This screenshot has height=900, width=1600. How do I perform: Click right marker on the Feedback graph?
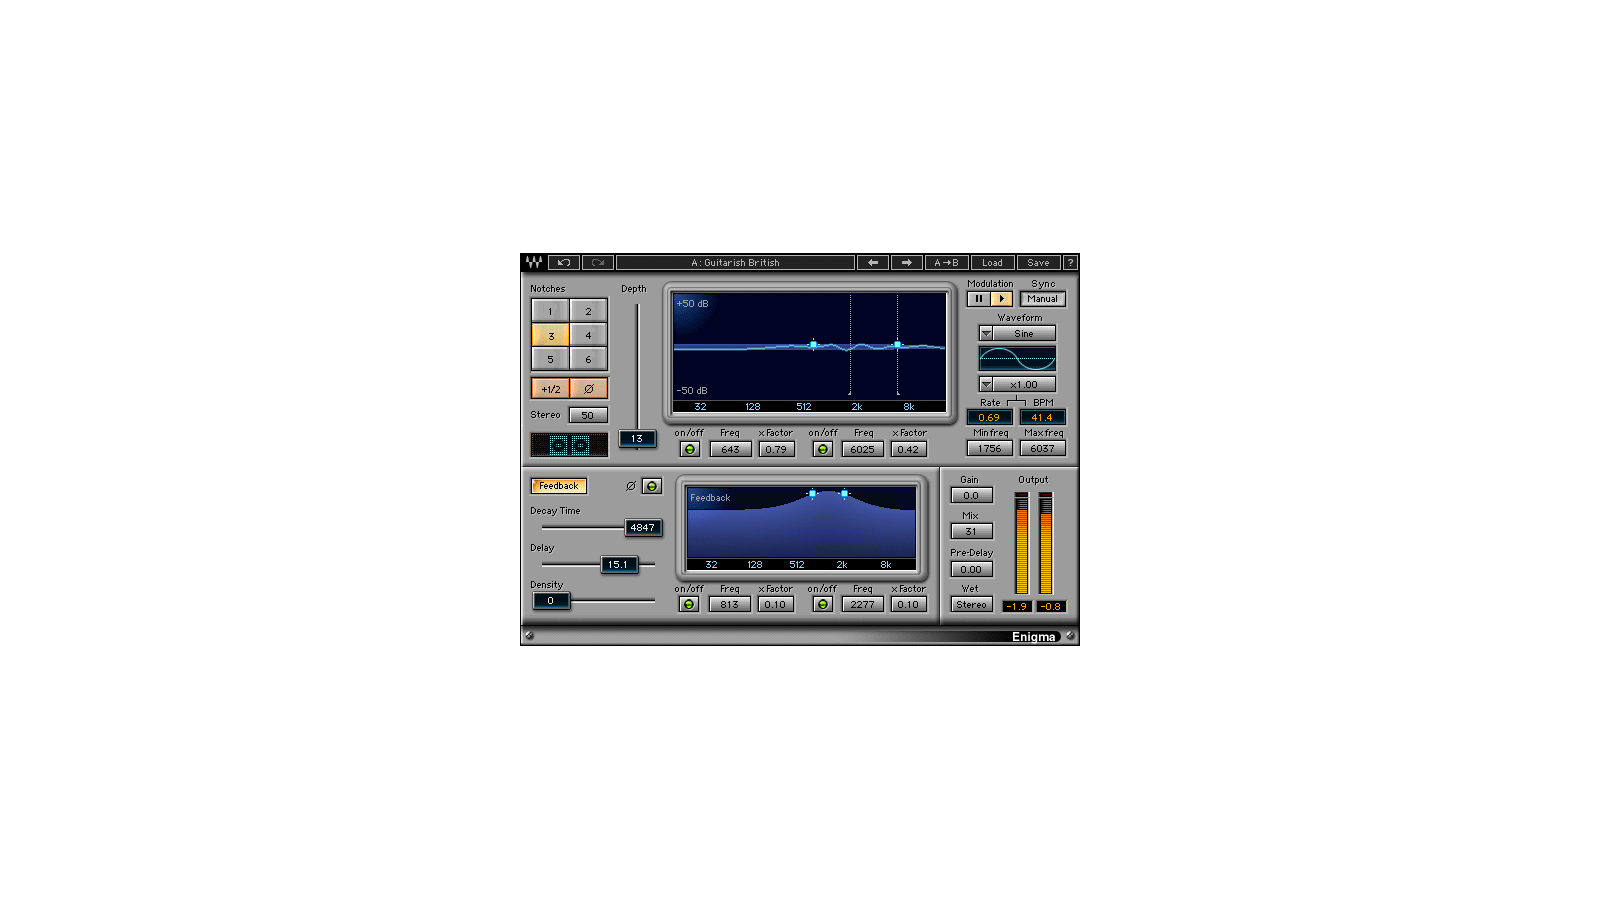[844, 493]
